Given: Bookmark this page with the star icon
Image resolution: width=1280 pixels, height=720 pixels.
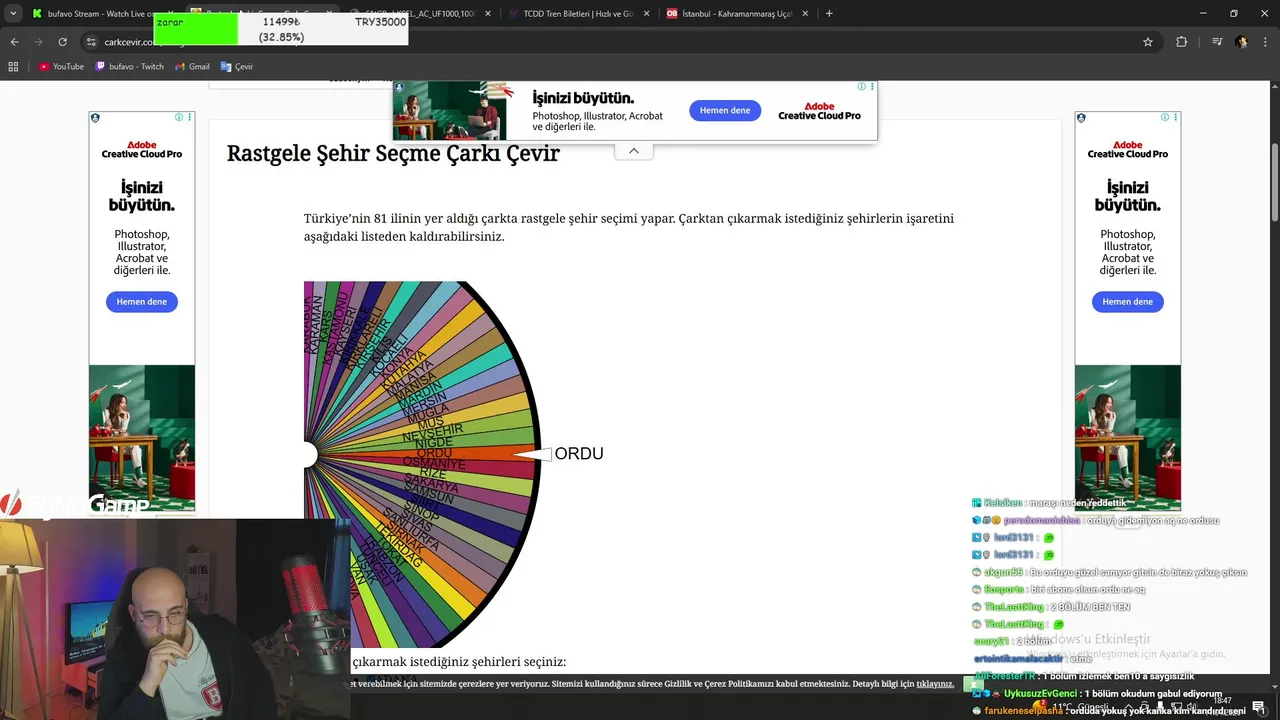Looking at the screenshot, I should (1148, 42).
